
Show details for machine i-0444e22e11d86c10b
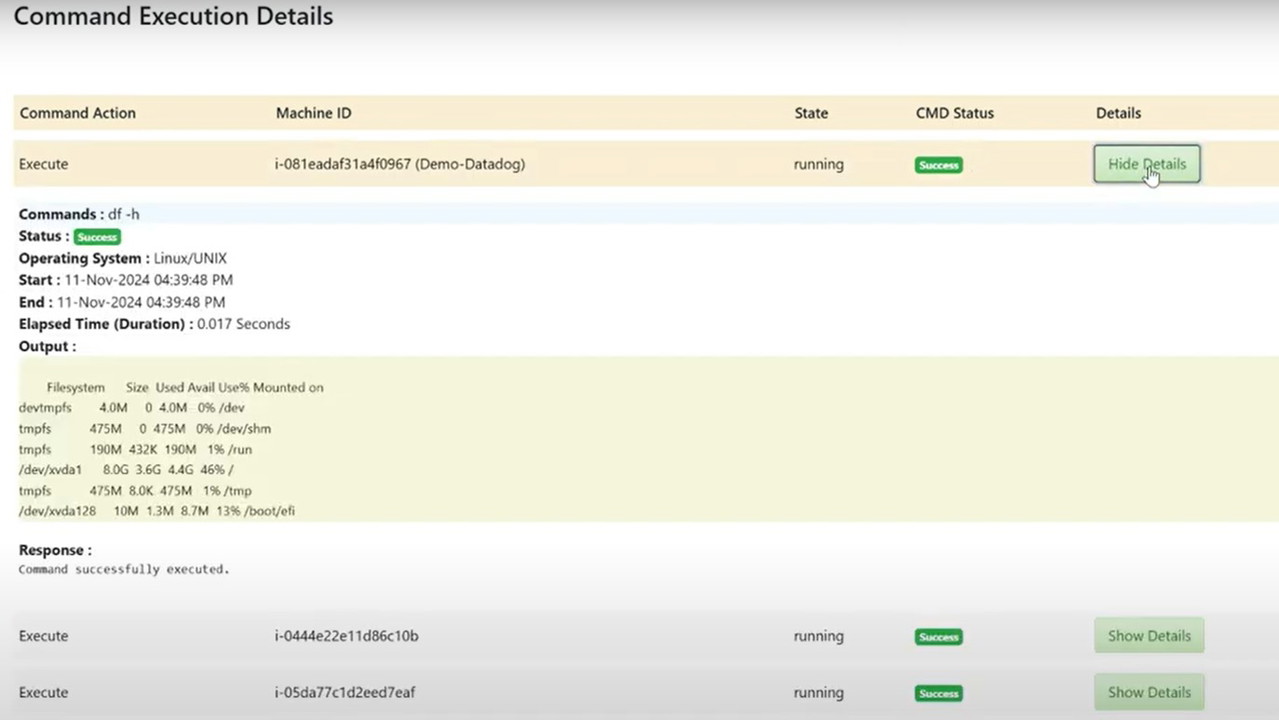[1148, 636]
